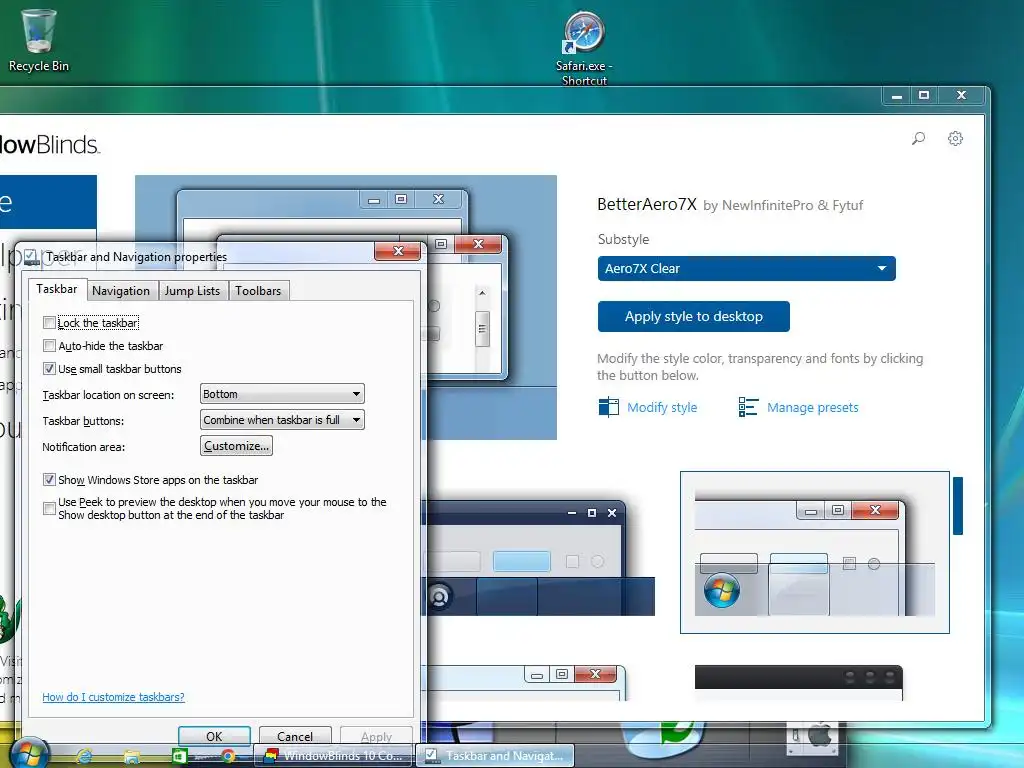
Task: Open Modify style link
Action: (x=662, y=408)
